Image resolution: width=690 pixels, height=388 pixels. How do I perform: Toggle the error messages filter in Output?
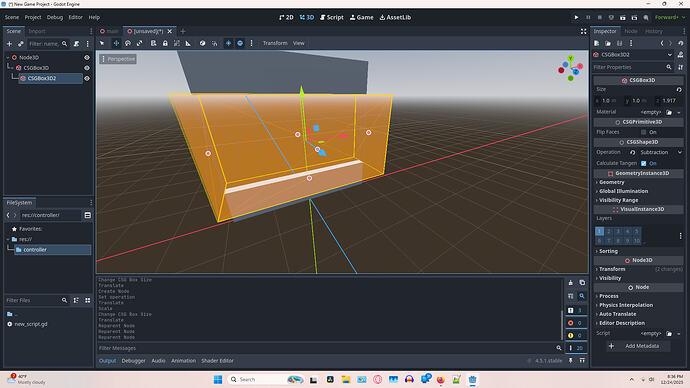tap(576, 323)
